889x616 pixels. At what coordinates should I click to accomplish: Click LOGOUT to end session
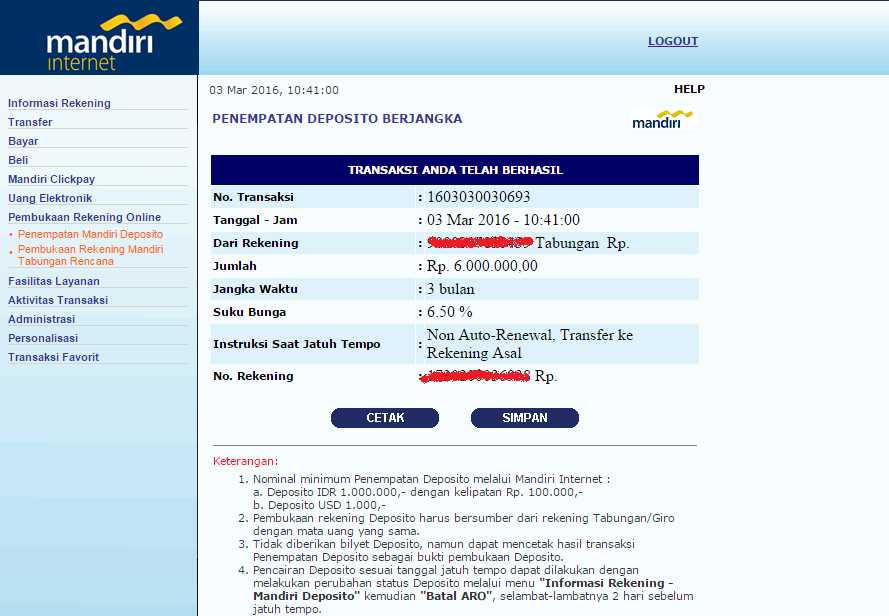(x=672, y=41)
